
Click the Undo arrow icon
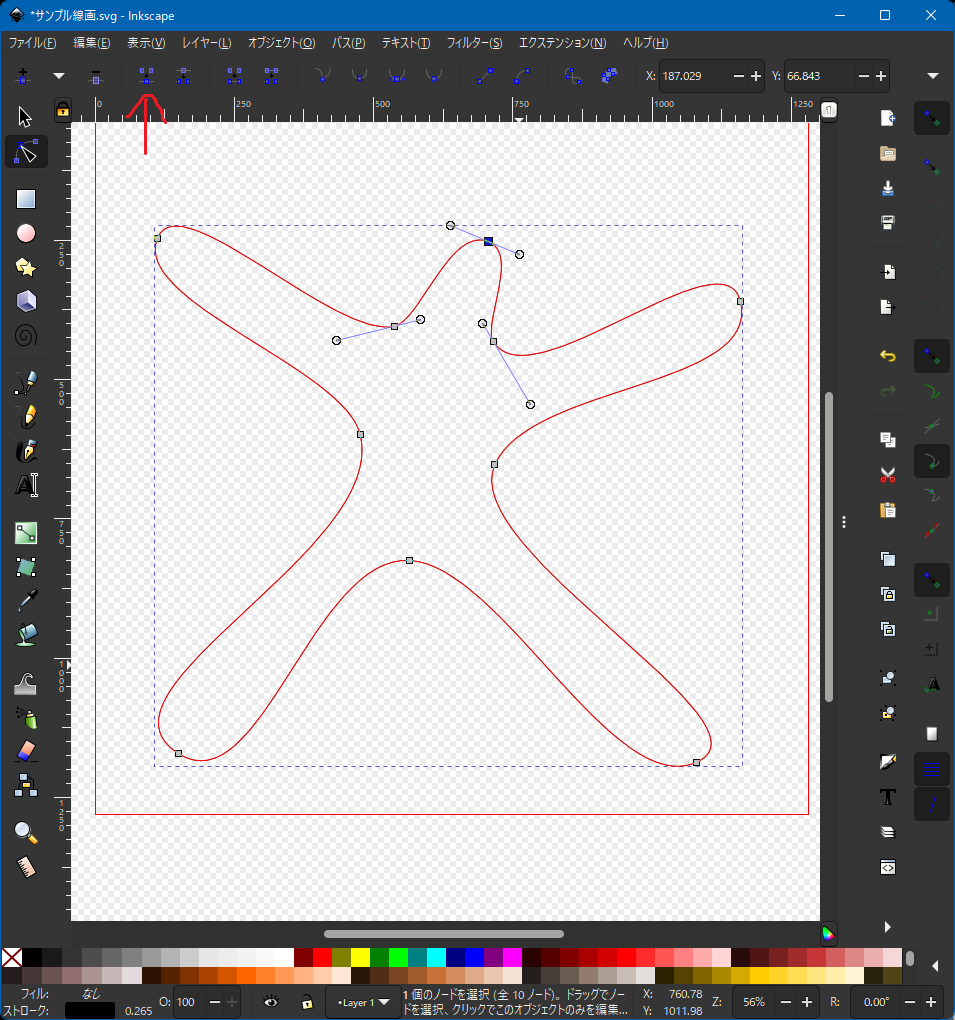tap(887, 356)
